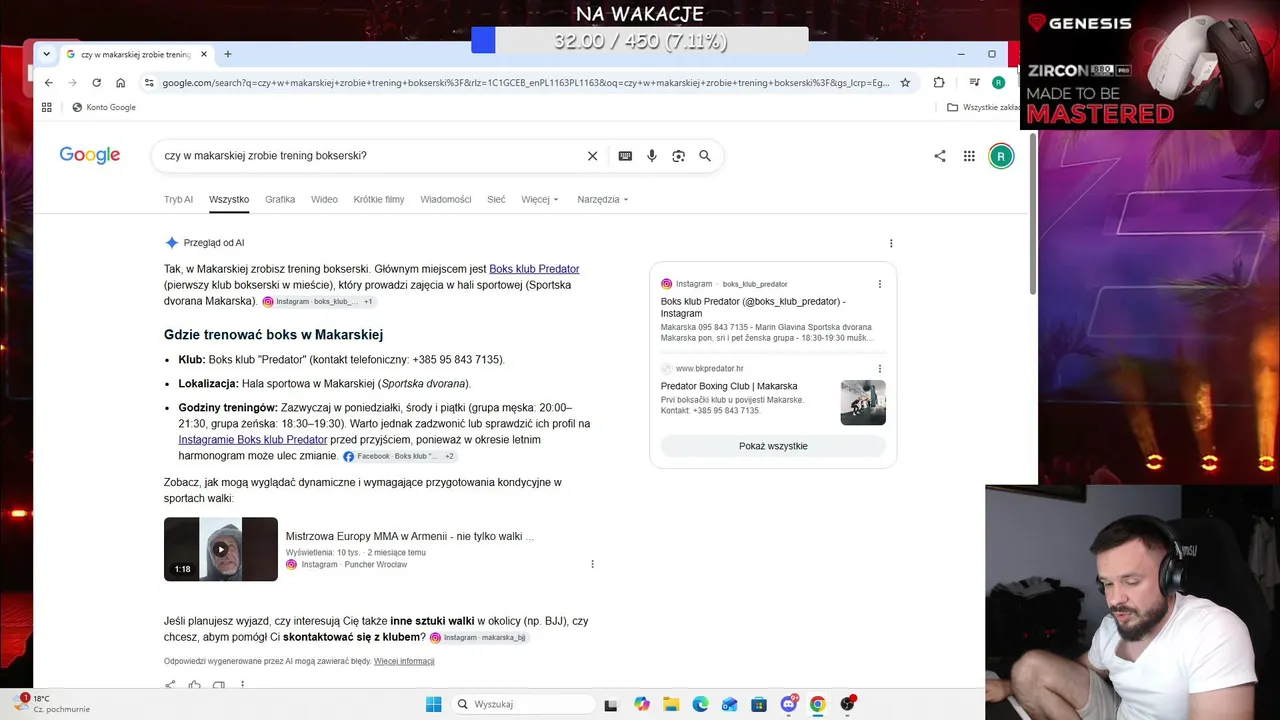Viewport: 1280px width, 720px height.
Task: Open the Instagramie Boks klub Predator link
Action: [253, 440]
